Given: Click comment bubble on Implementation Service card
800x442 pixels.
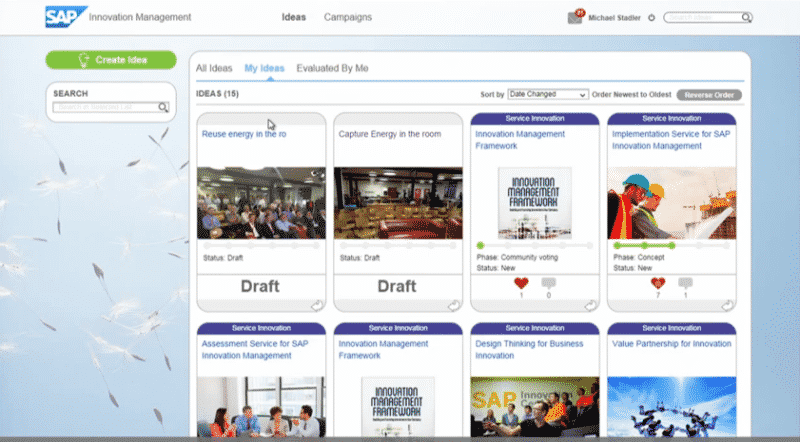Looking at the screenshot, I should pos(685,283).
